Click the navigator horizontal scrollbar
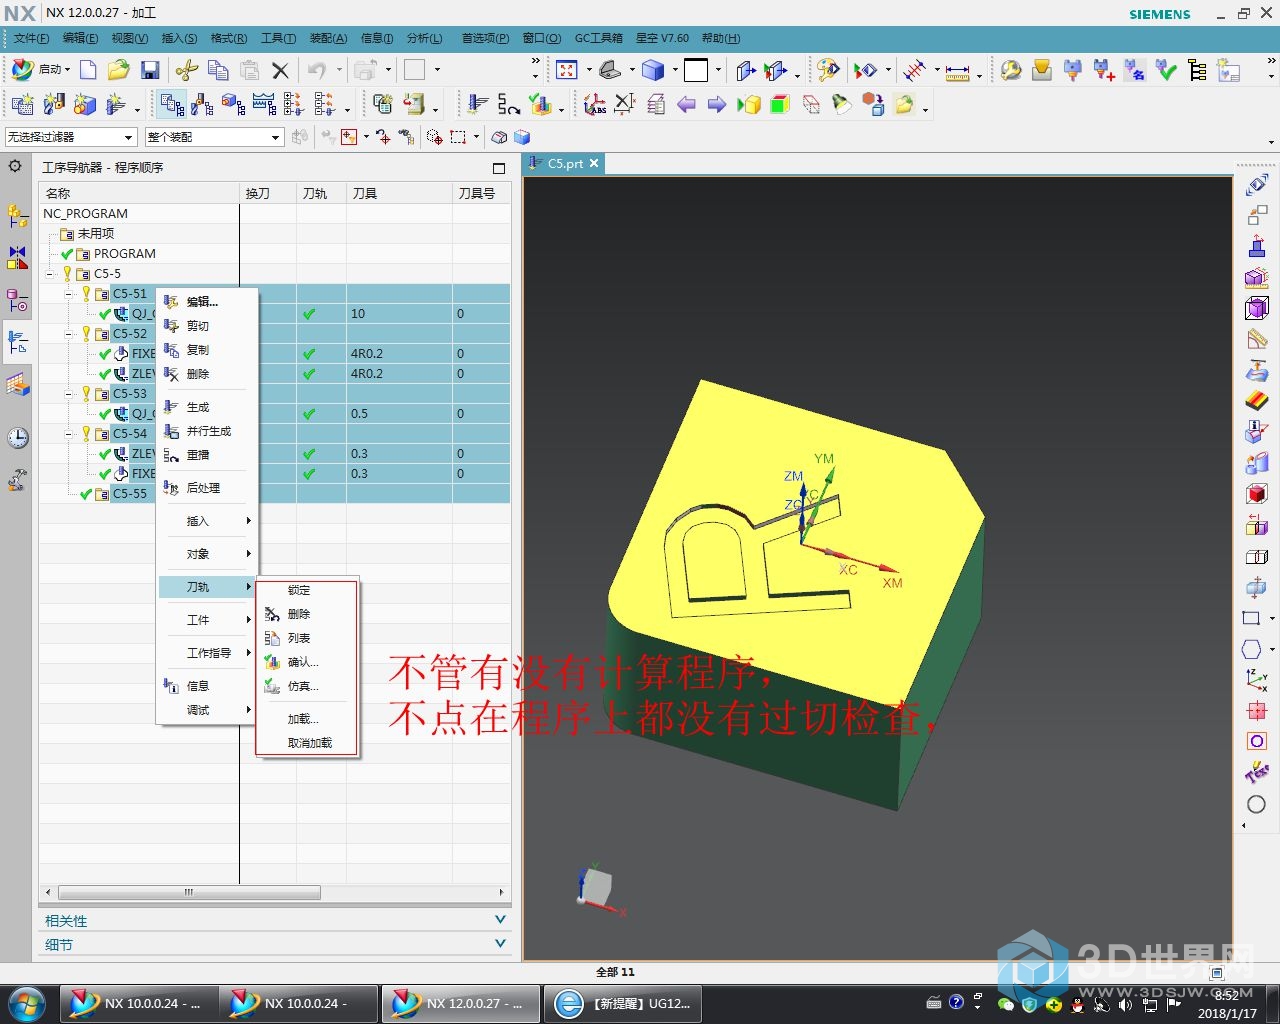This screenshot has height=1024, width=1280. (x=190, y=892)
